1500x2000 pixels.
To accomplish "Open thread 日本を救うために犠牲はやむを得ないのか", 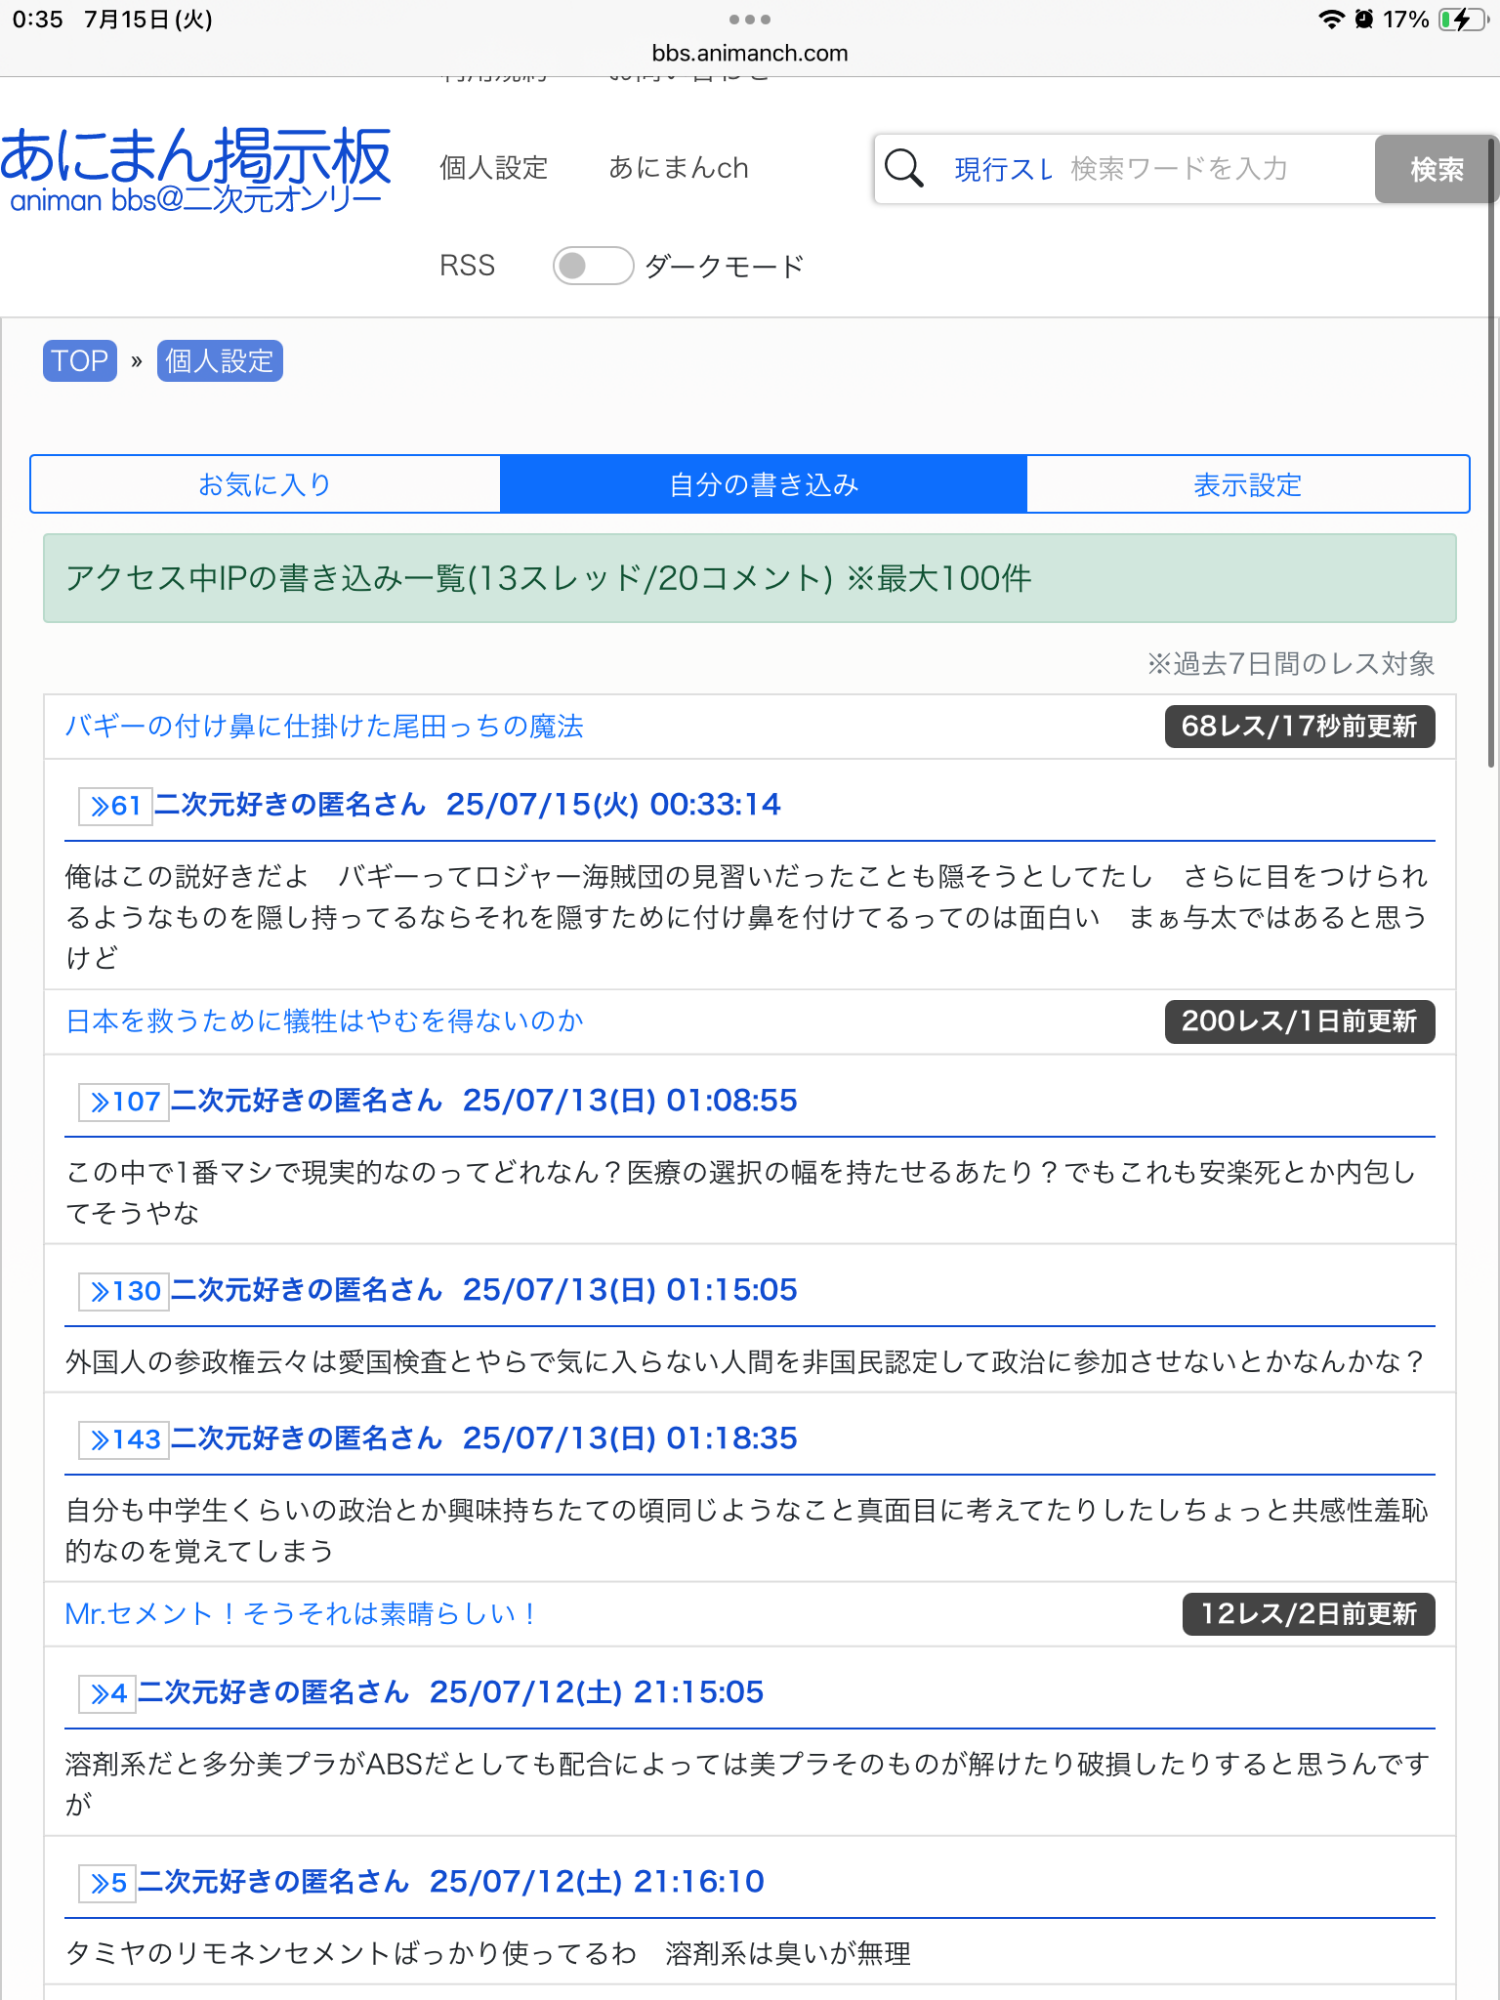I will (x=324, y=1021).
